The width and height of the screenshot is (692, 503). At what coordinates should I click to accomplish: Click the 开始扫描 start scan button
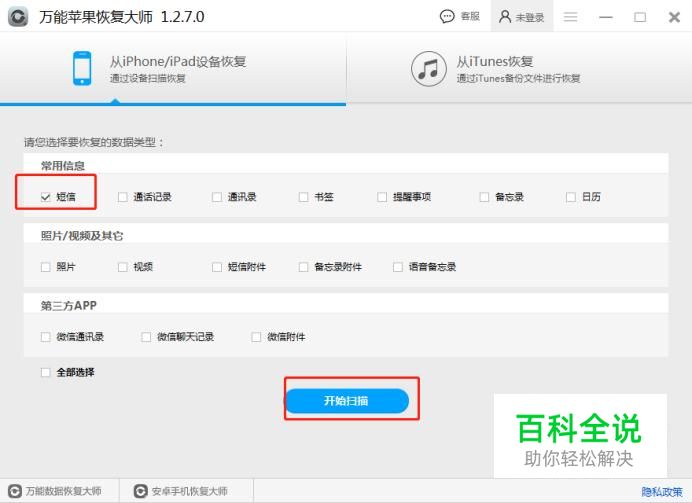[x=347, y=401]
